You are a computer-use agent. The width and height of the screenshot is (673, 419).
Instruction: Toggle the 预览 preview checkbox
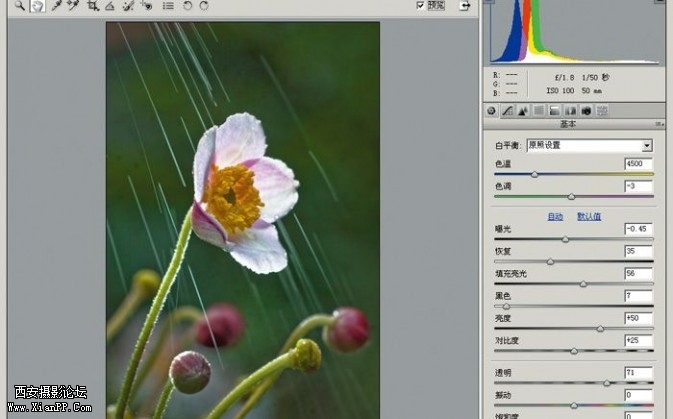(421, 6)
